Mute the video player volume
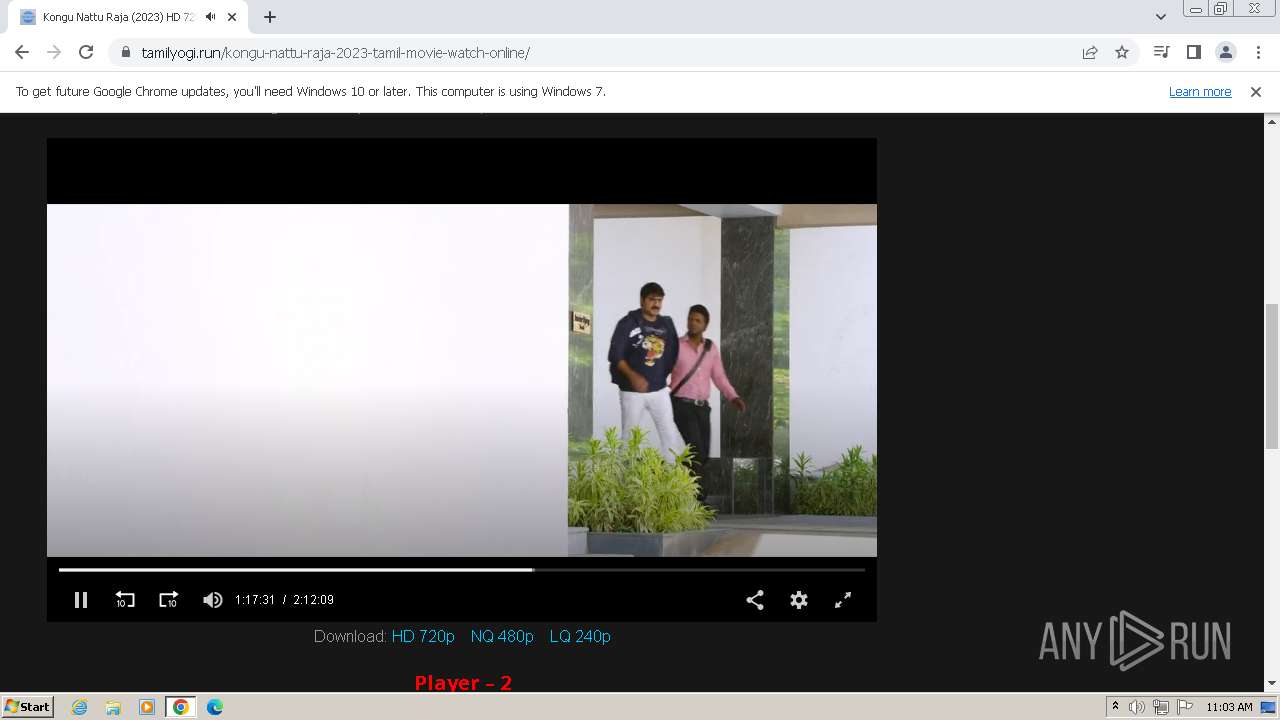Viewport: 1280px width, 720px height. tap(212, 600)
